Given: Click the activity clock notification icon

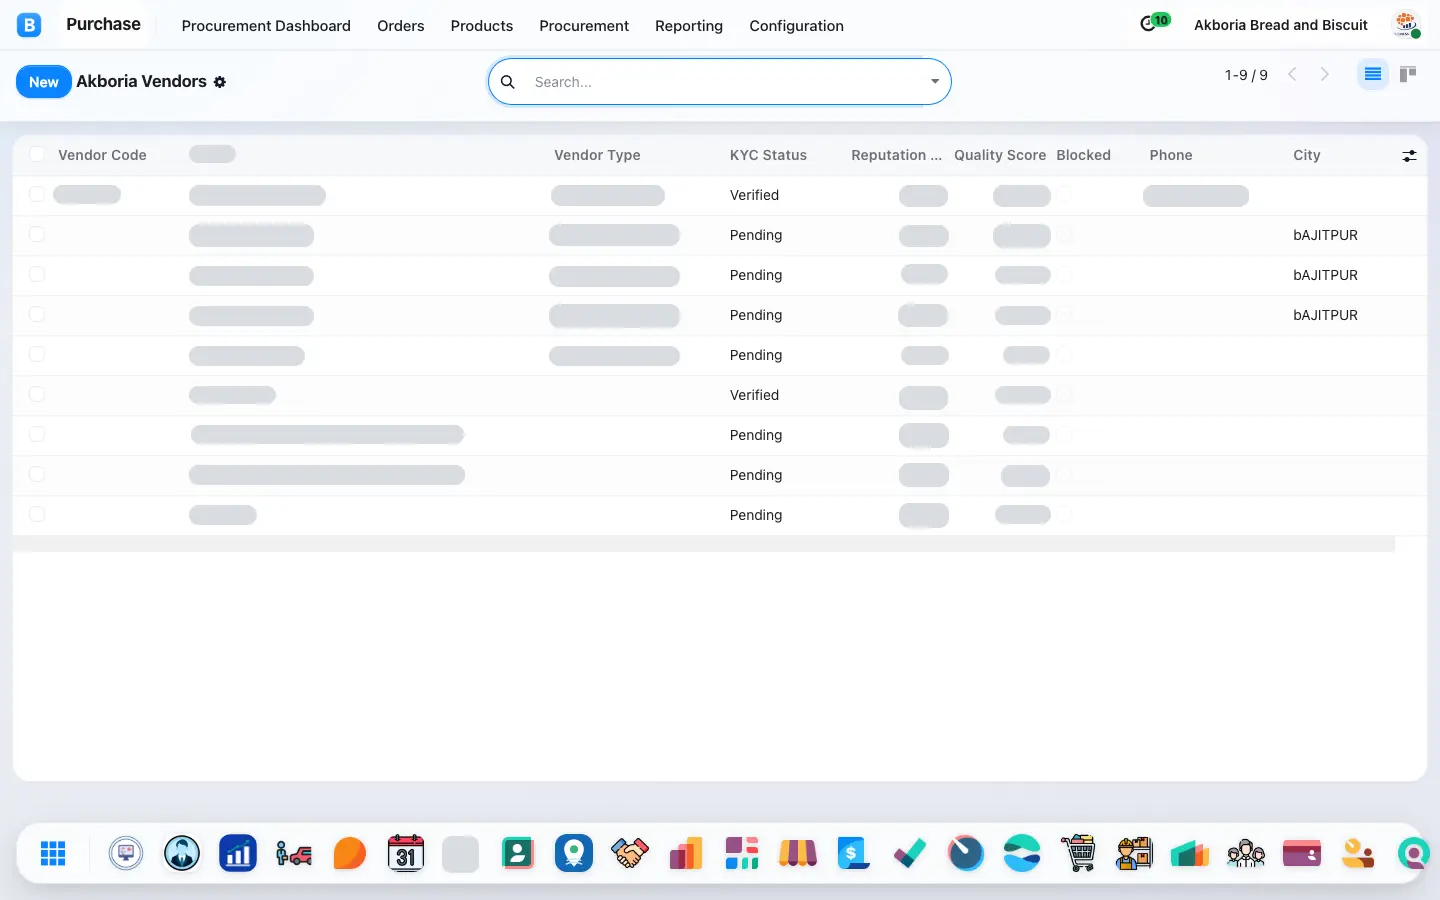Looking at the screenshot, I should [1148, 24].
